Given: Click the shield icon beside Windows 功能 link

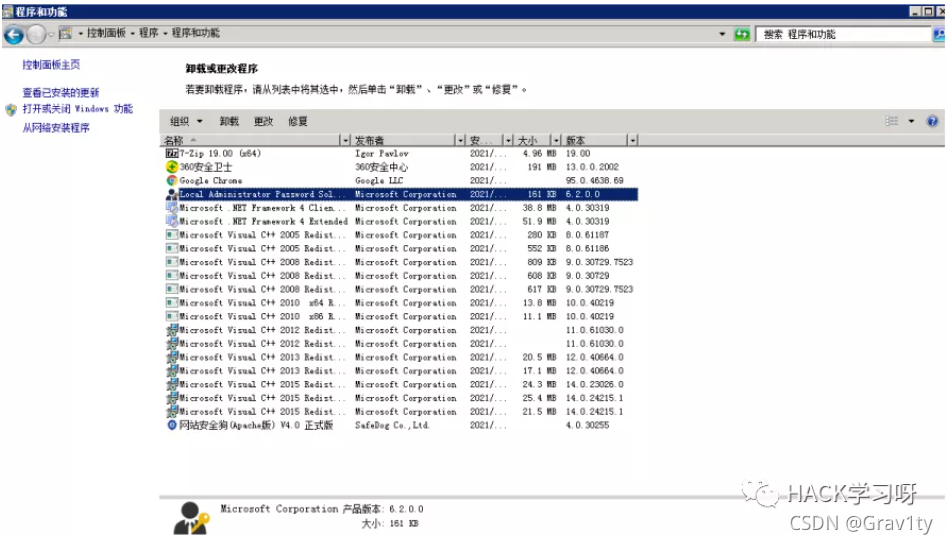Looking at the screenshot, I should pyautogui.click(x=11, y=110).
